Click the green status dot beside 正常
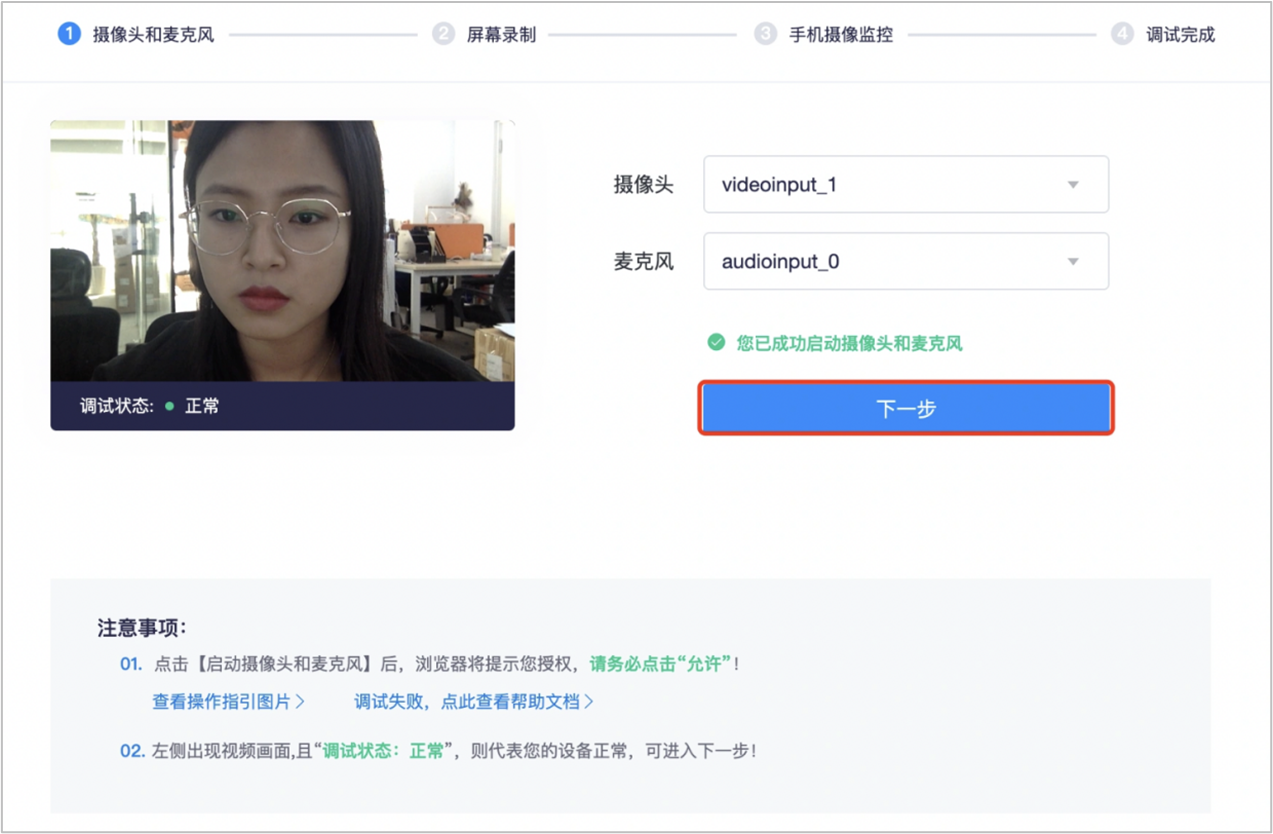 point(169,407)
